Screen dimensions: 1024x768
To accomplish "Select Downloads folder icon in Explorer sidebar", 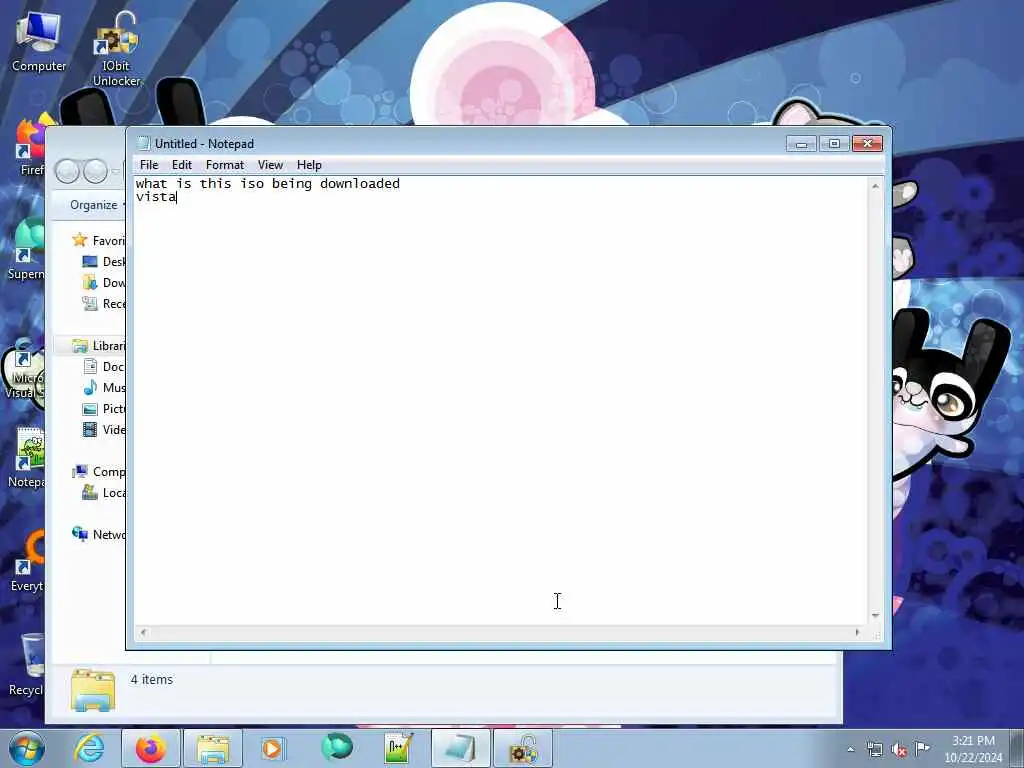I will pos(90,283).
